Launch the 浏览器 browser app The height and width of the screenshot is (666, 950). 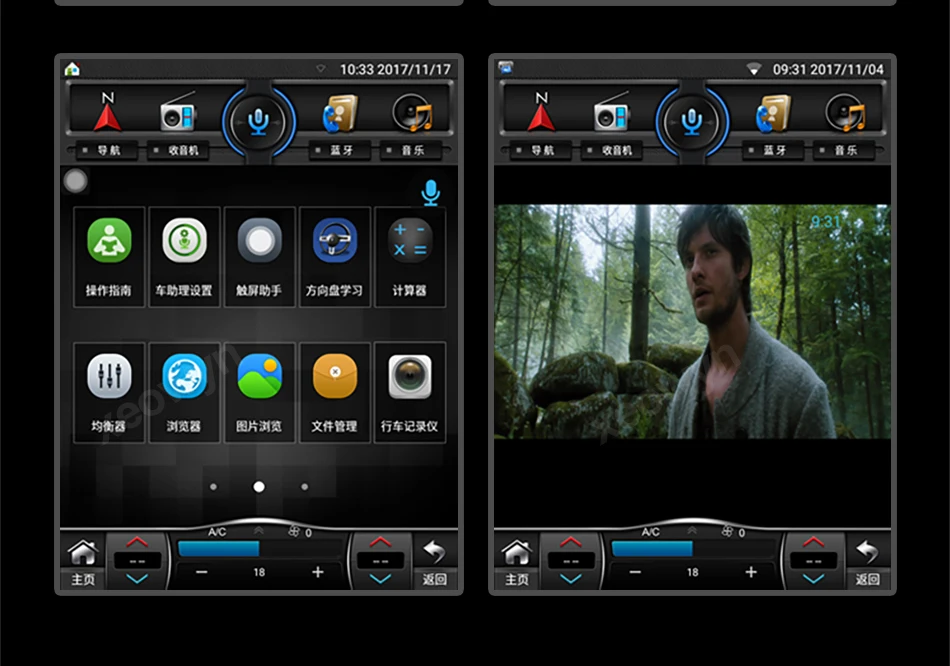(x=184, y=393)
